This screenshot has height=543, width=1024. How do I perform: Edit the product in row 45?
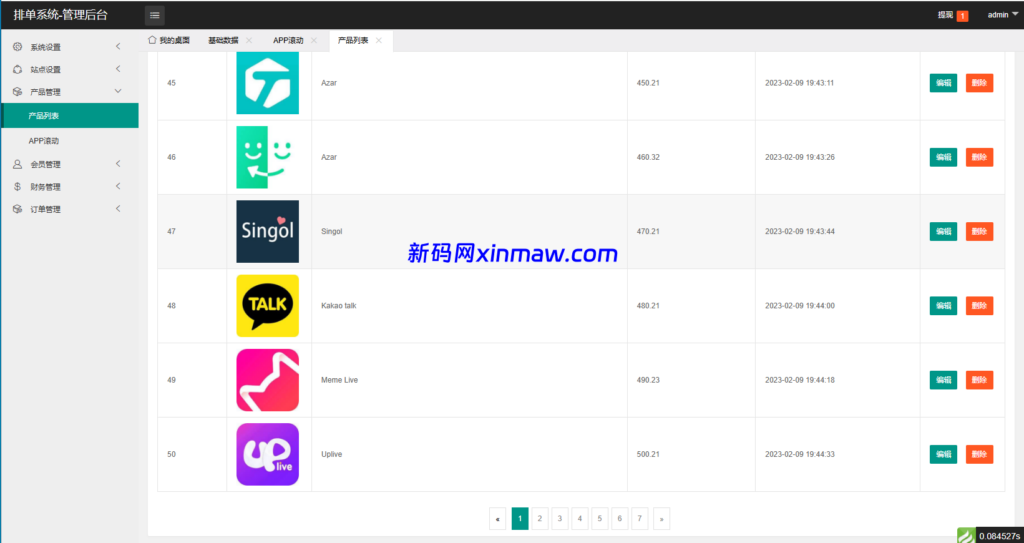943,83
